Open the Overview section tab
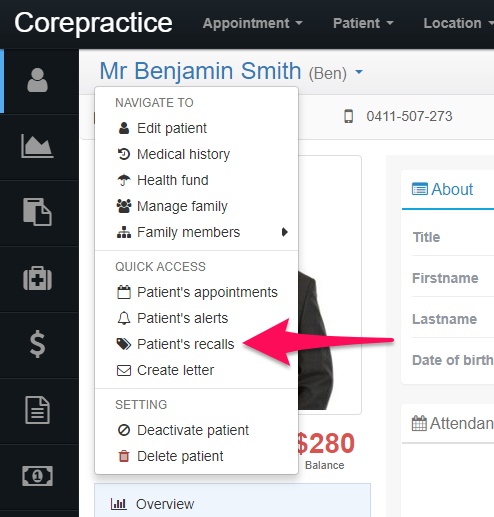Screen dimensions: 494x517 (232, 504)
